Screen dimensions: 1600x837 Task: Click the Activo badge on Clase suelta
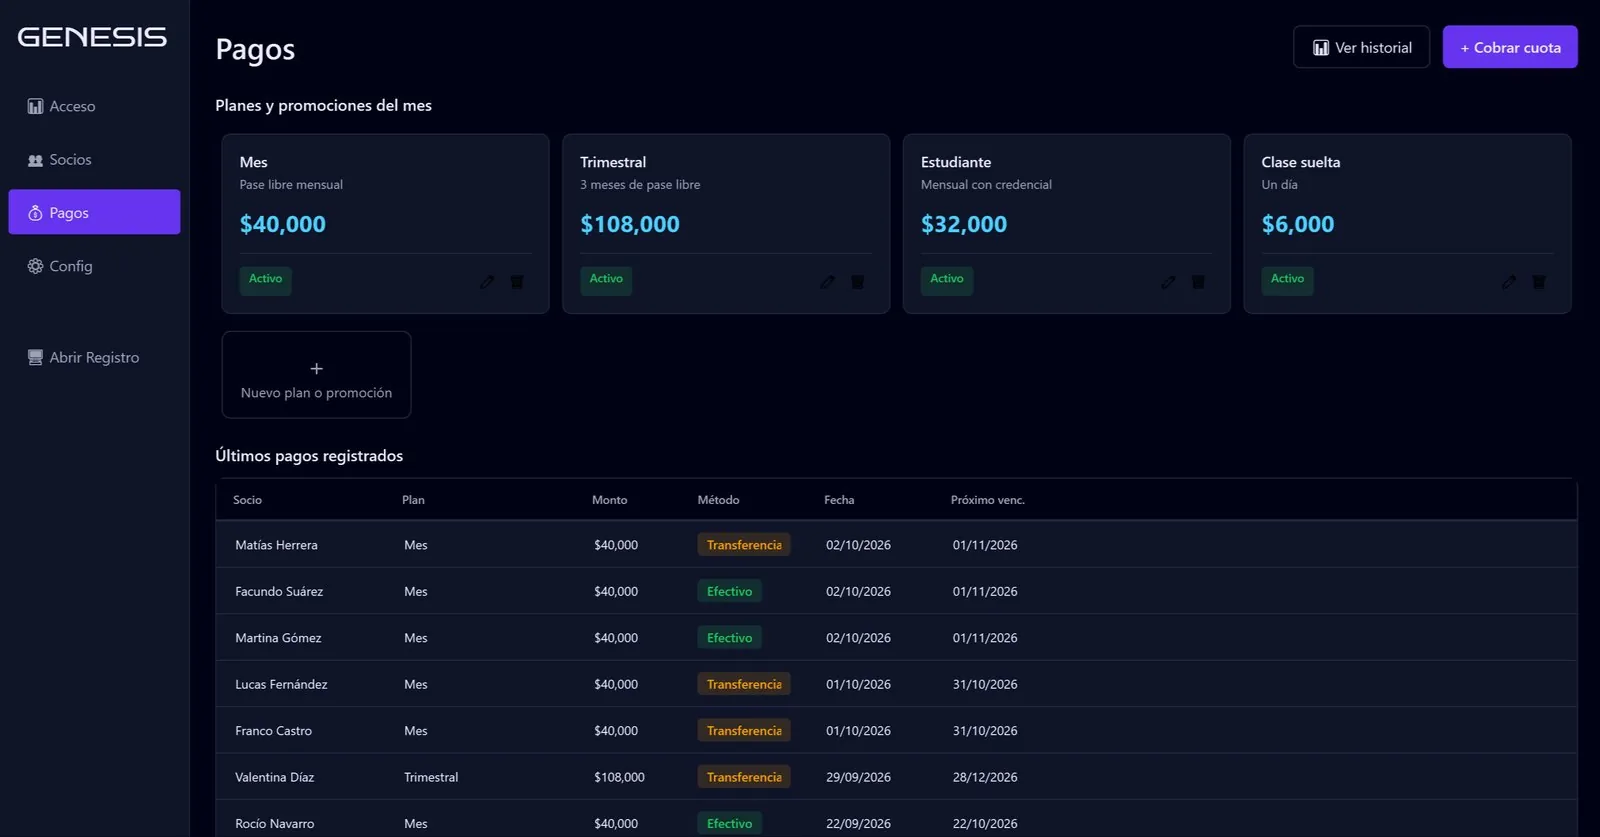[1287, 279]
